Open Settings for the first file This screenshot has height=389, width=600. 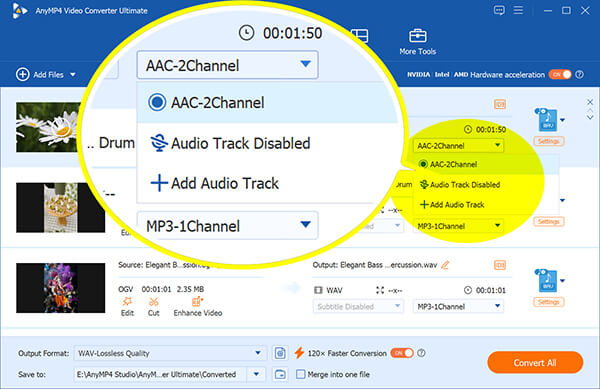[x=548, y=141]
